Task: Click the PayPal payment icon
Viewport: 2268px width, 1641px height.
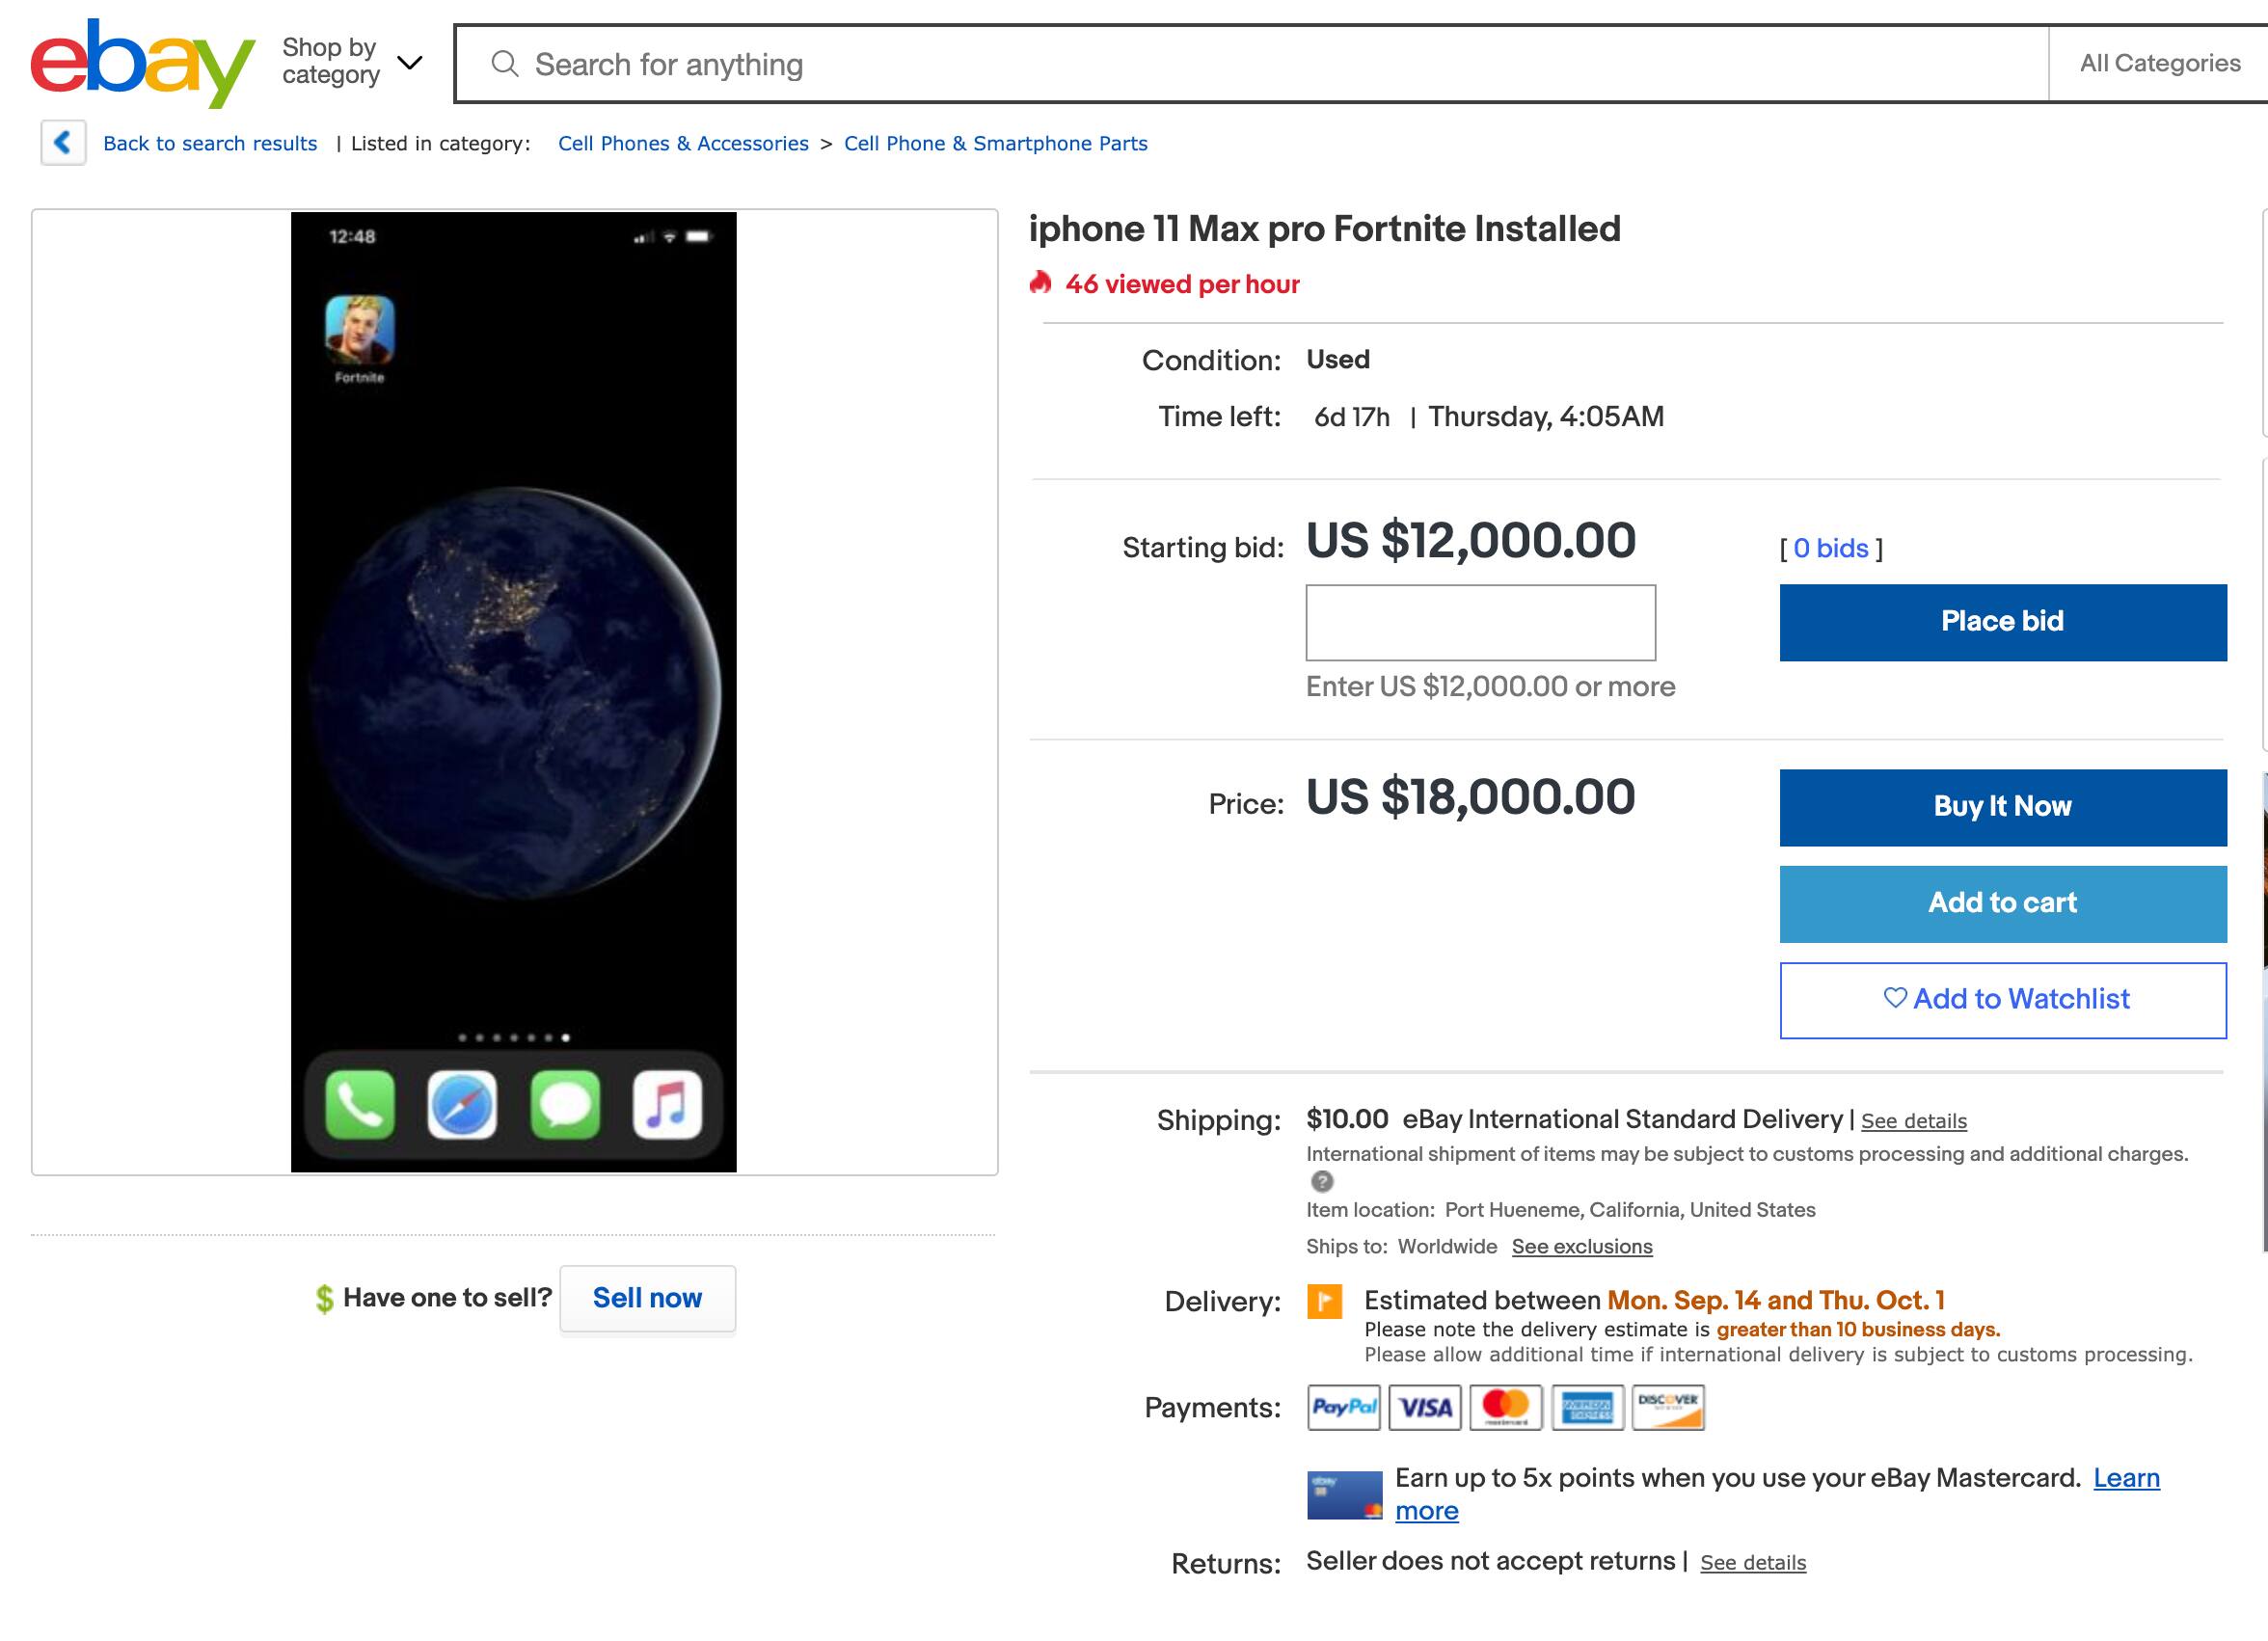Action: pyautogui.click(x=1343, y=1407)
